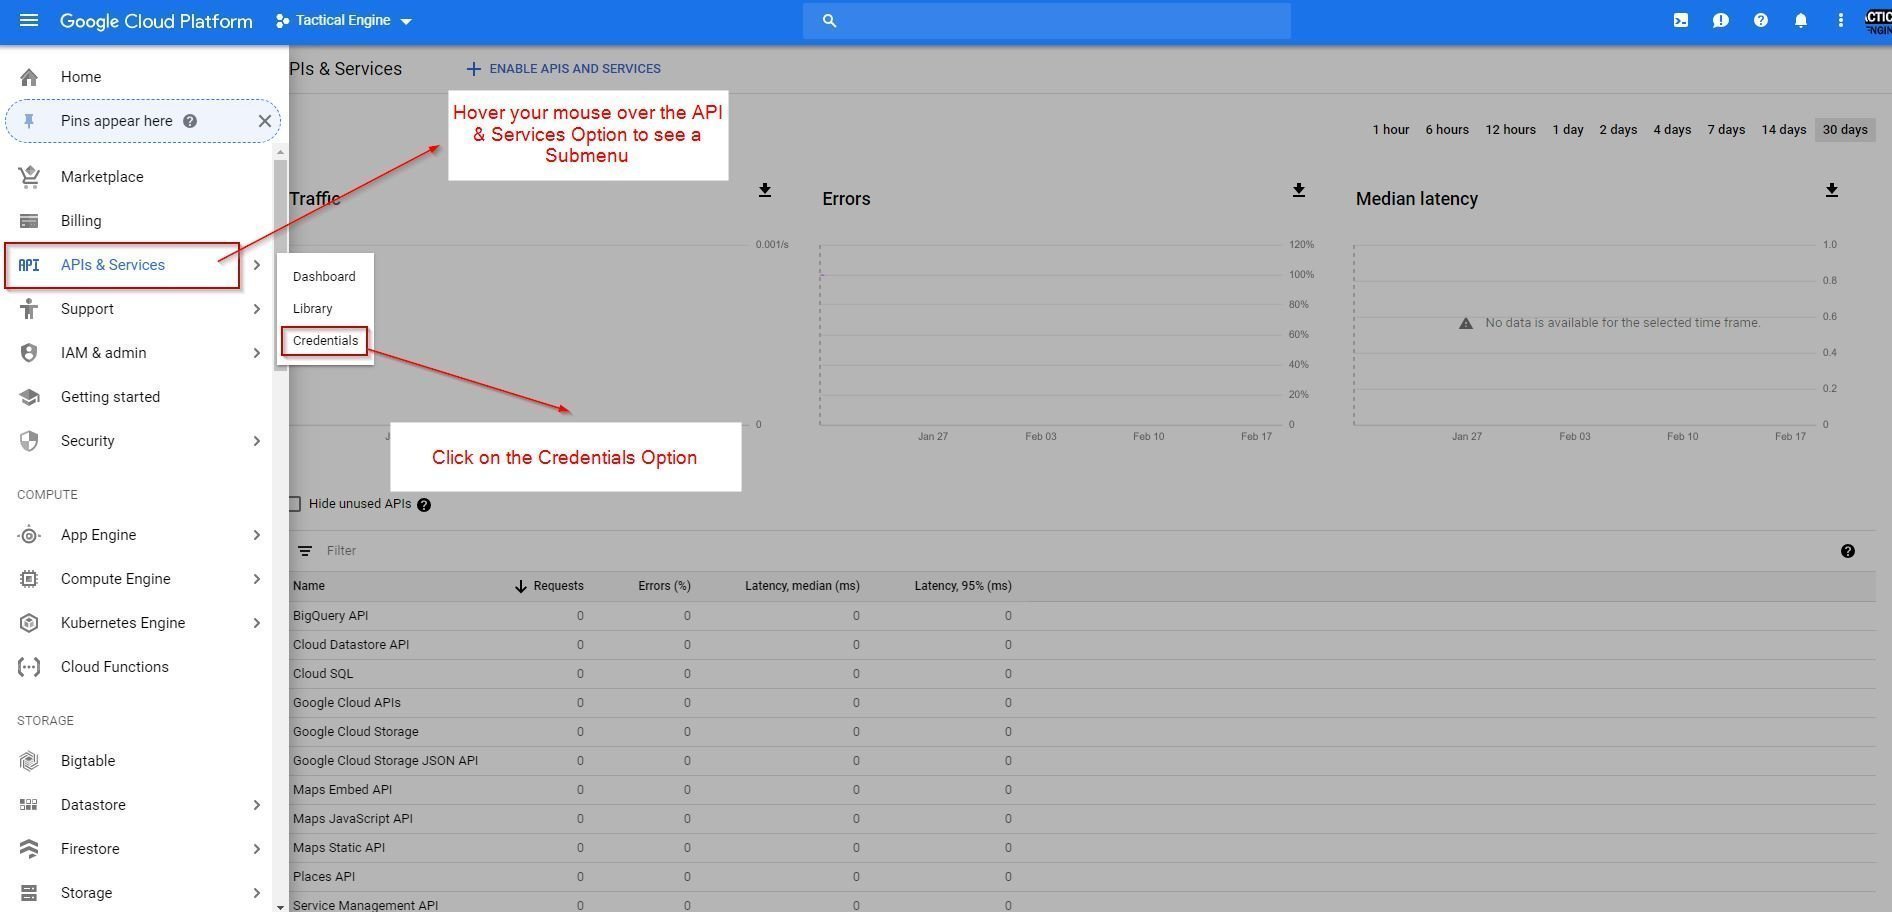This screenshot has width=1892, height=912.
Task: Click the pin icon in Pins appear here
Action: point(29,121)
